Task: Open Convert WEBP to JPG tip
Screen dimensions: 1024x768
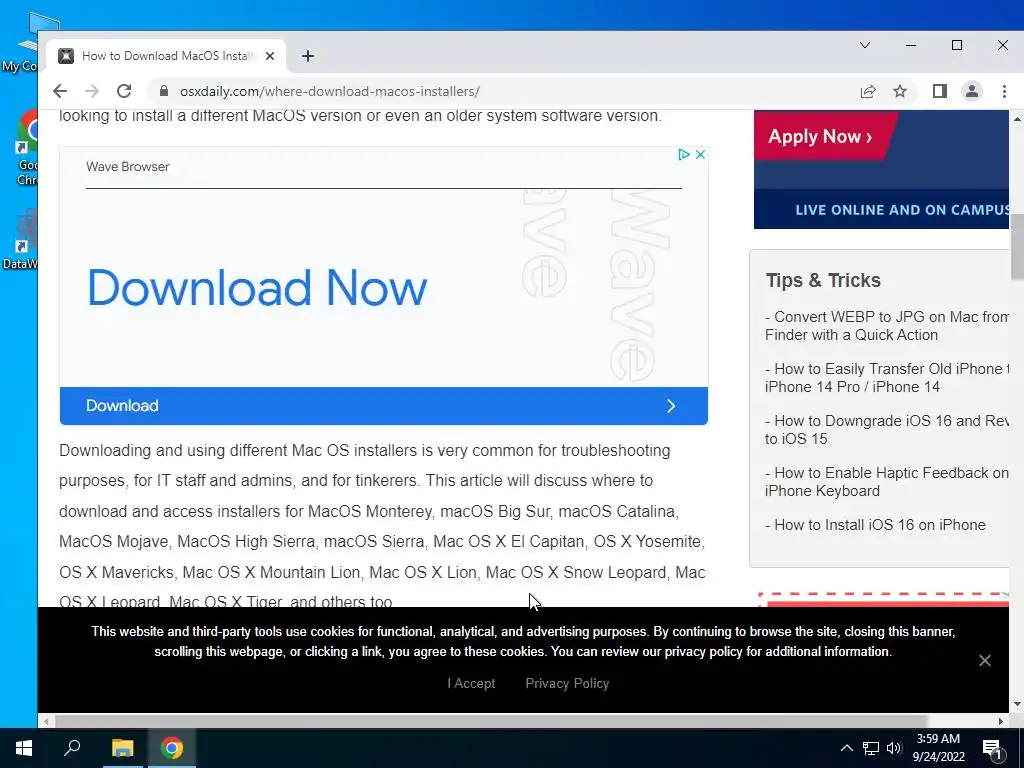Action: 887,326
